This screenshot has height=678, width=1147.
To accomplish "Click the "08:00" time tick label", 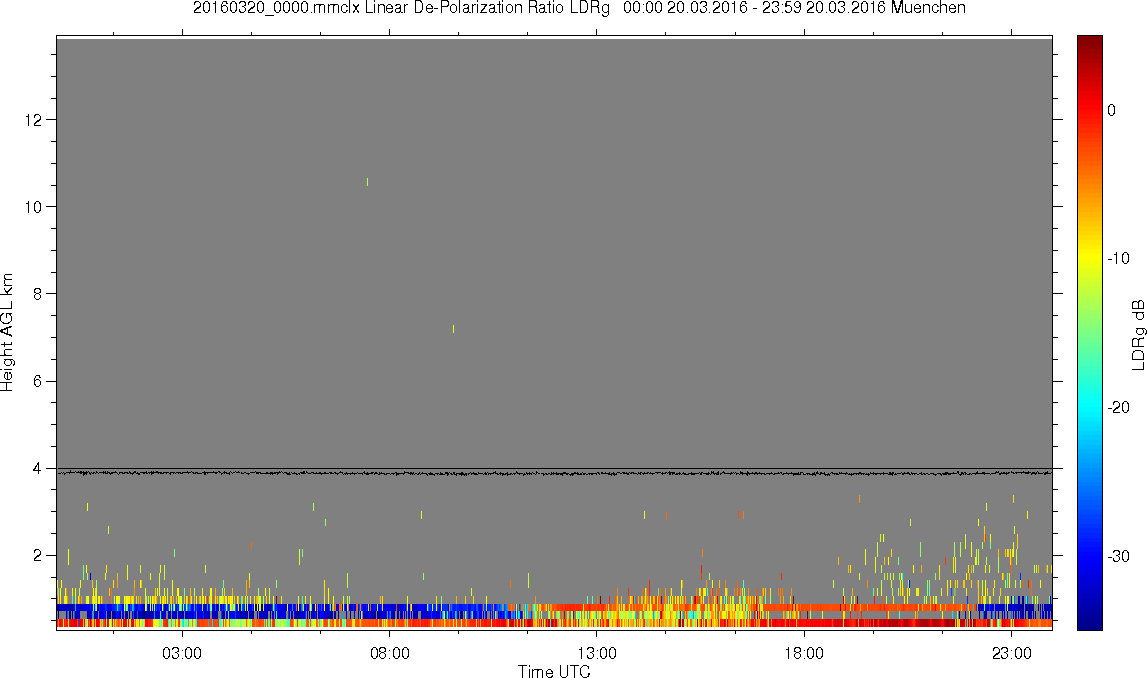I will [x=389, y=653].
